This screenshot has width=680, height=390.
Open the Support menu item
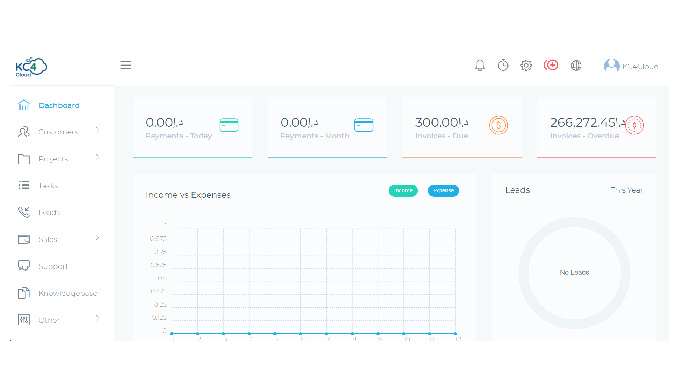click(53, 266)
